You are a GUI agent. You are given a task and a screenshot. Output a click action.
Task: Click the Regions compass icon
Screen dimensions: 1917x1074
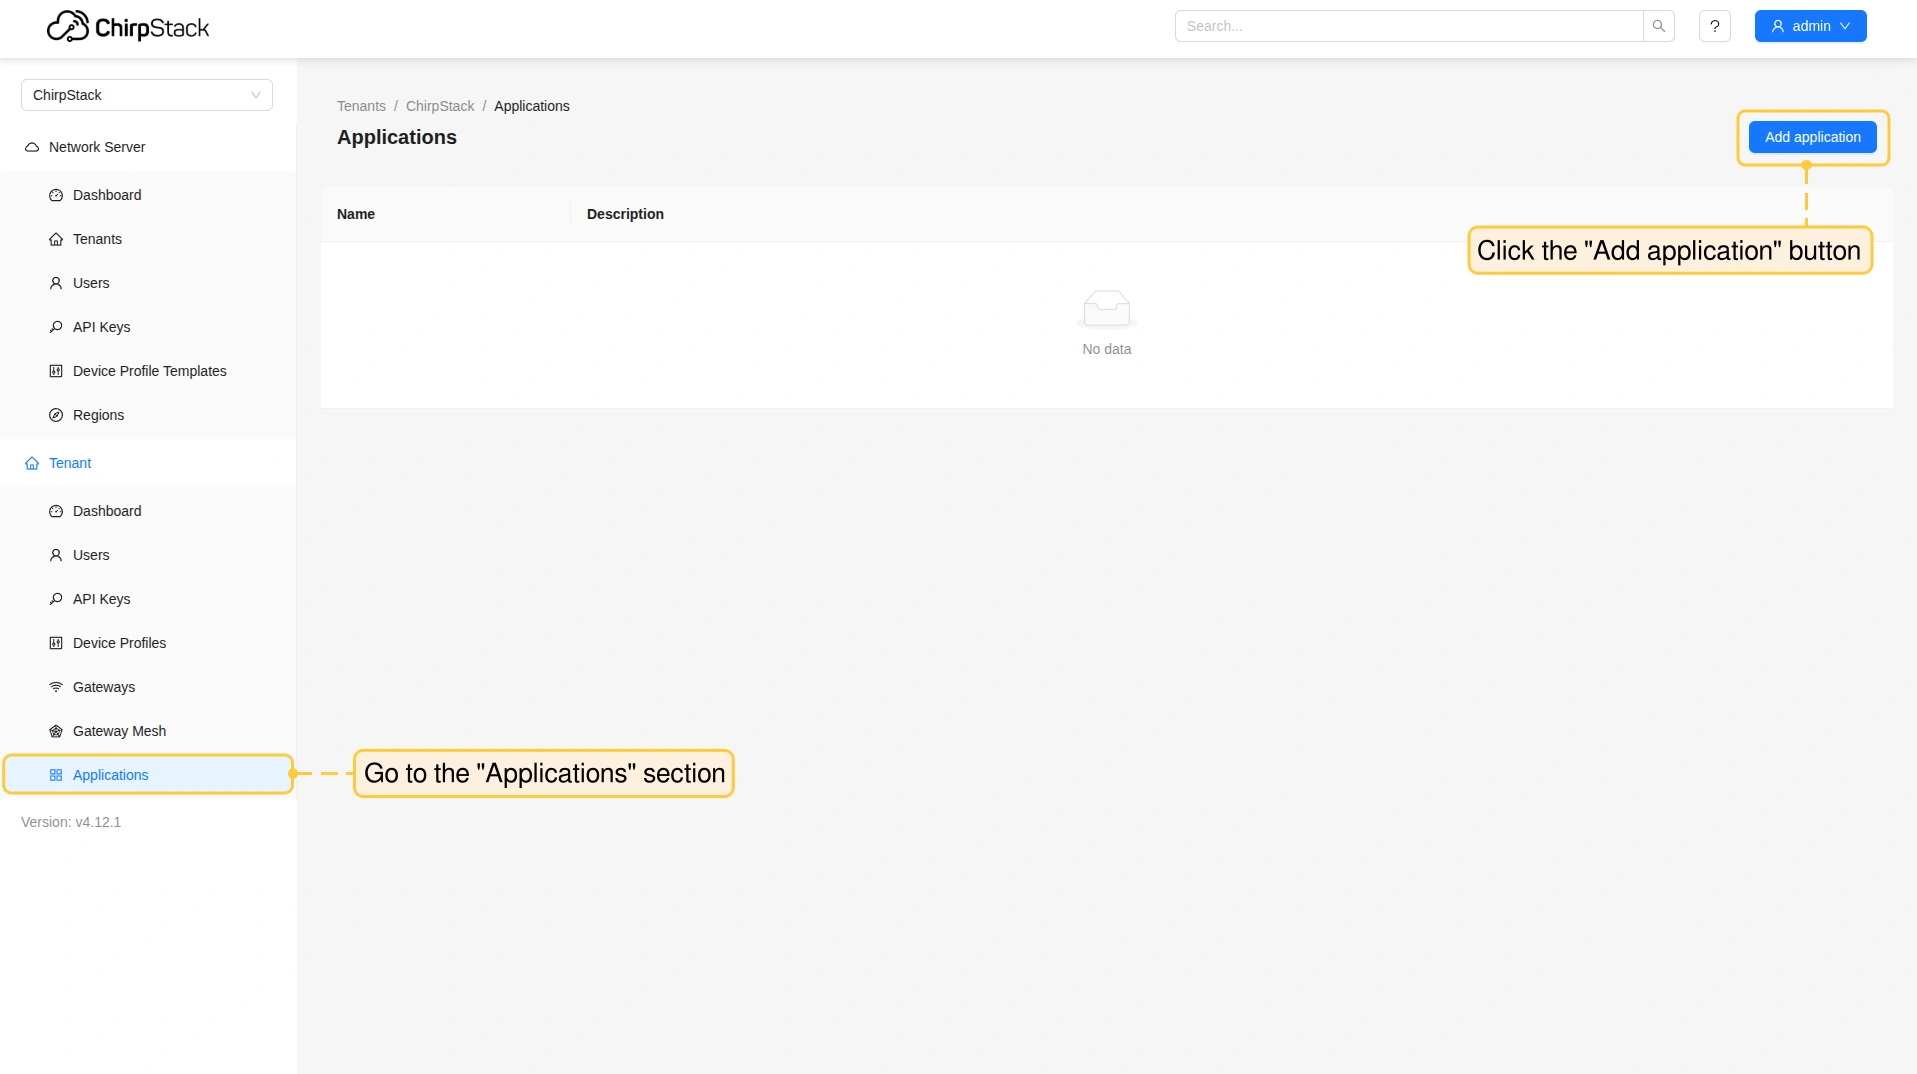click(x=56, y=415)
